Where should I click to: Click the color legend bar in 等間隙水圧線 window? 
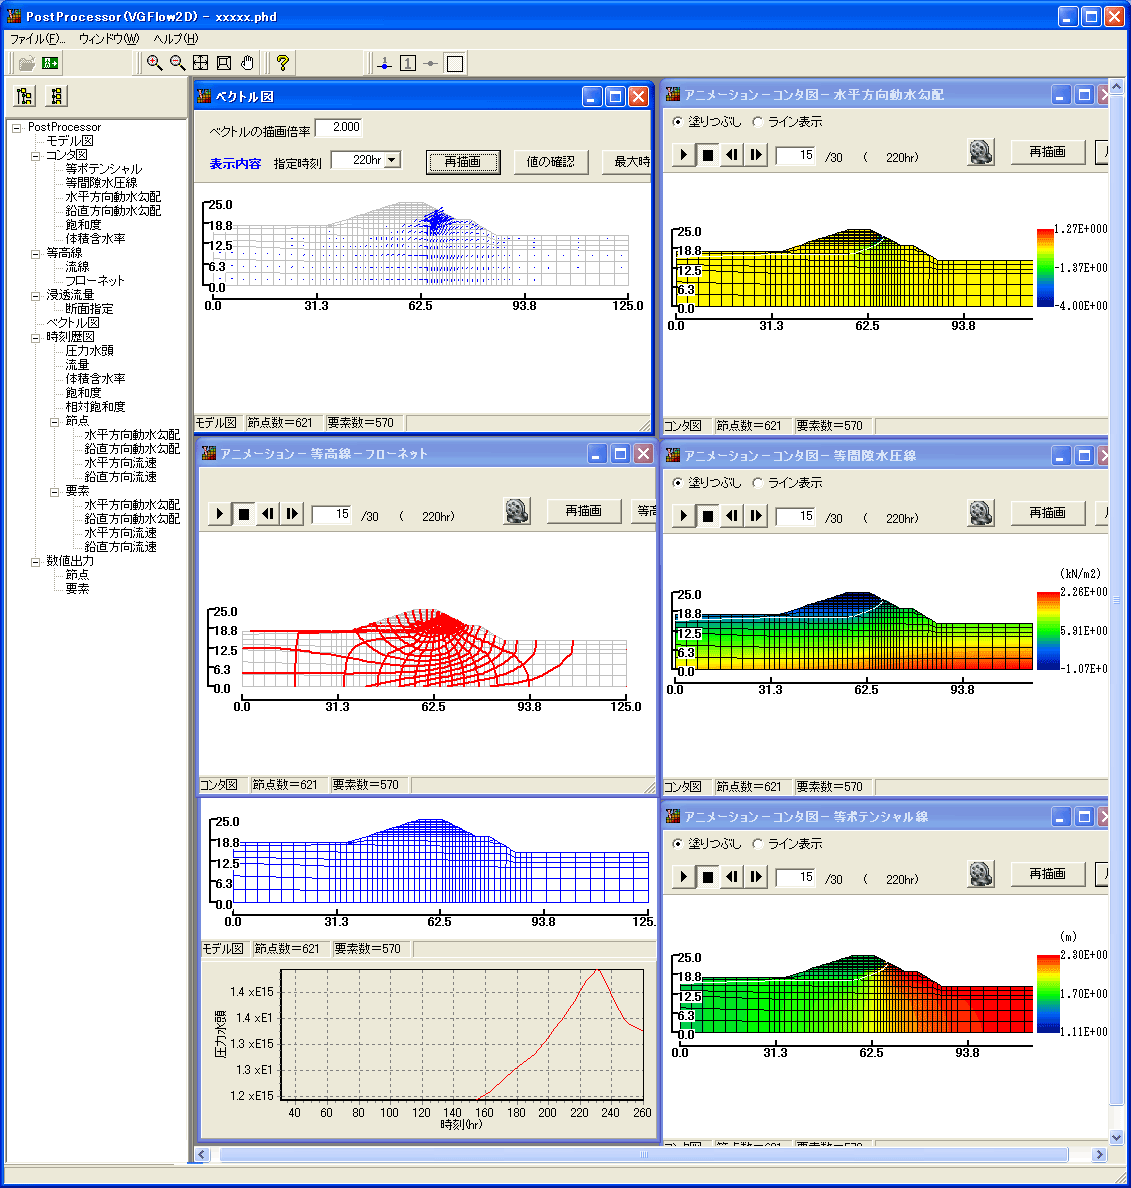pyautogui.click(x=1046, y=630)
